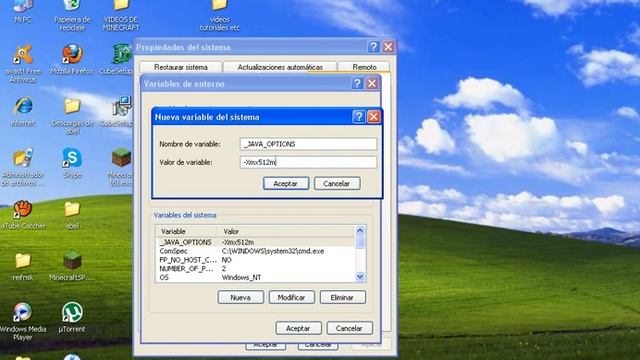This screenshot has width=640, height=360.
Task: Close the Variables de entorno window
Action: [372, 83]
